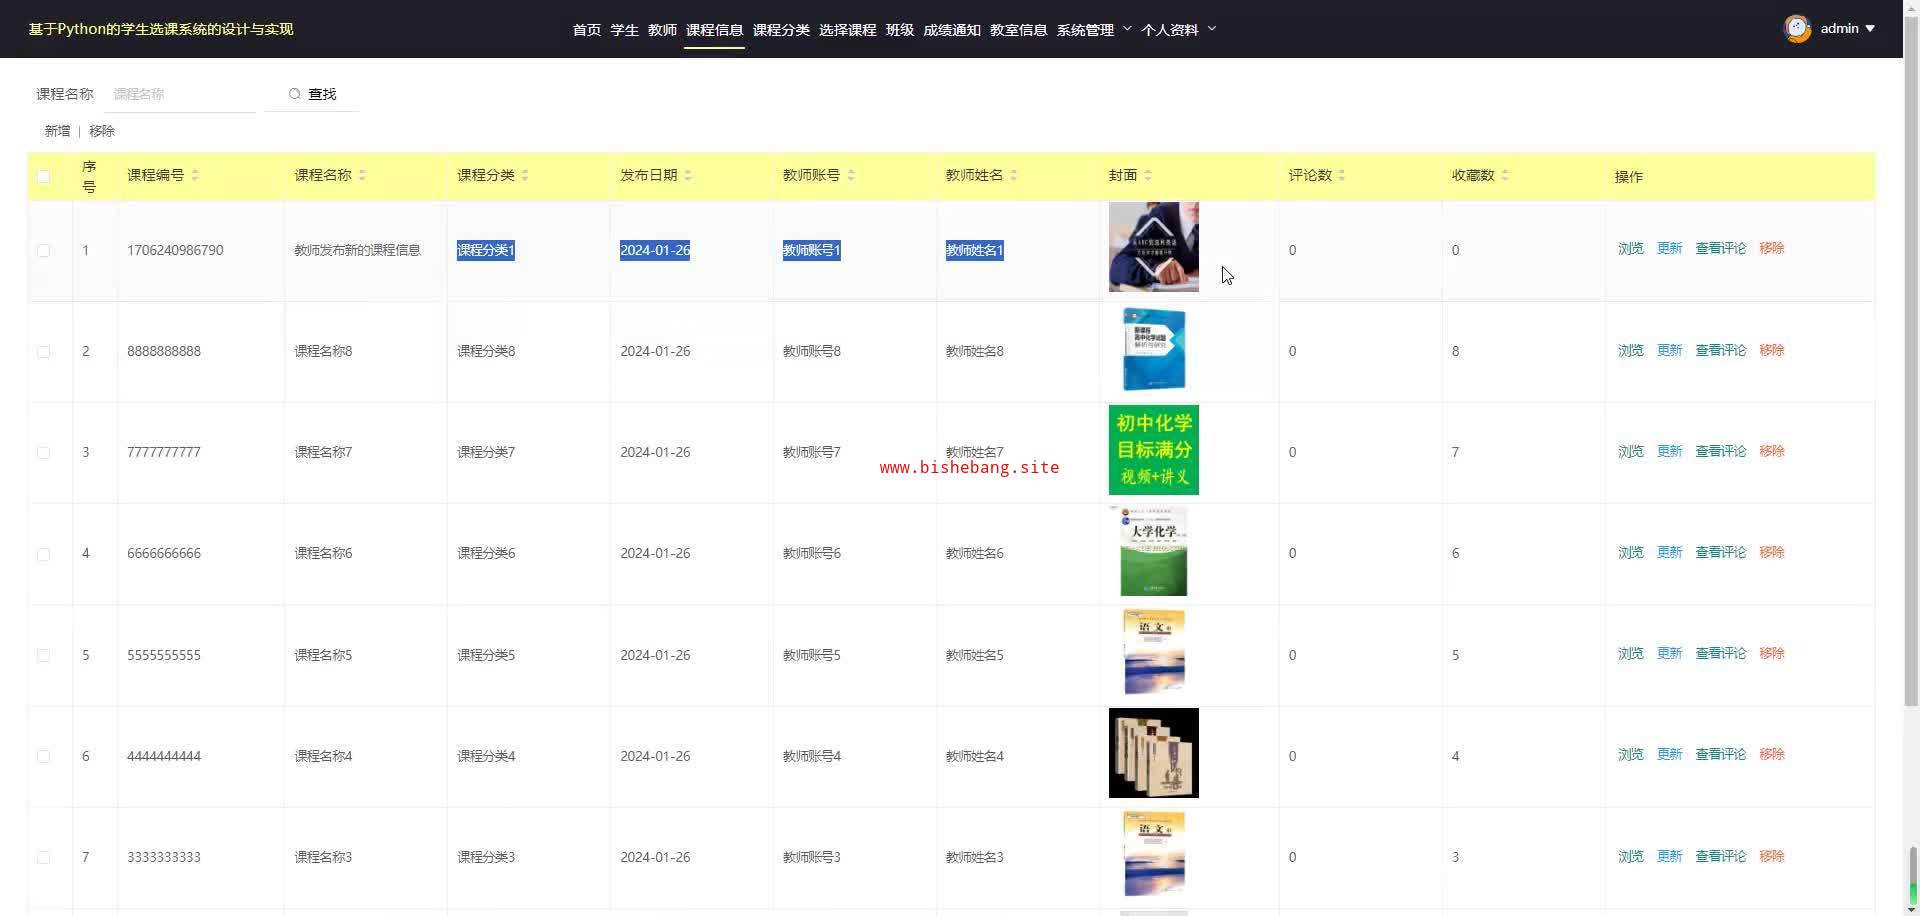
Task: Focus the 课程名称 search input field
Action: coord(182,94)
